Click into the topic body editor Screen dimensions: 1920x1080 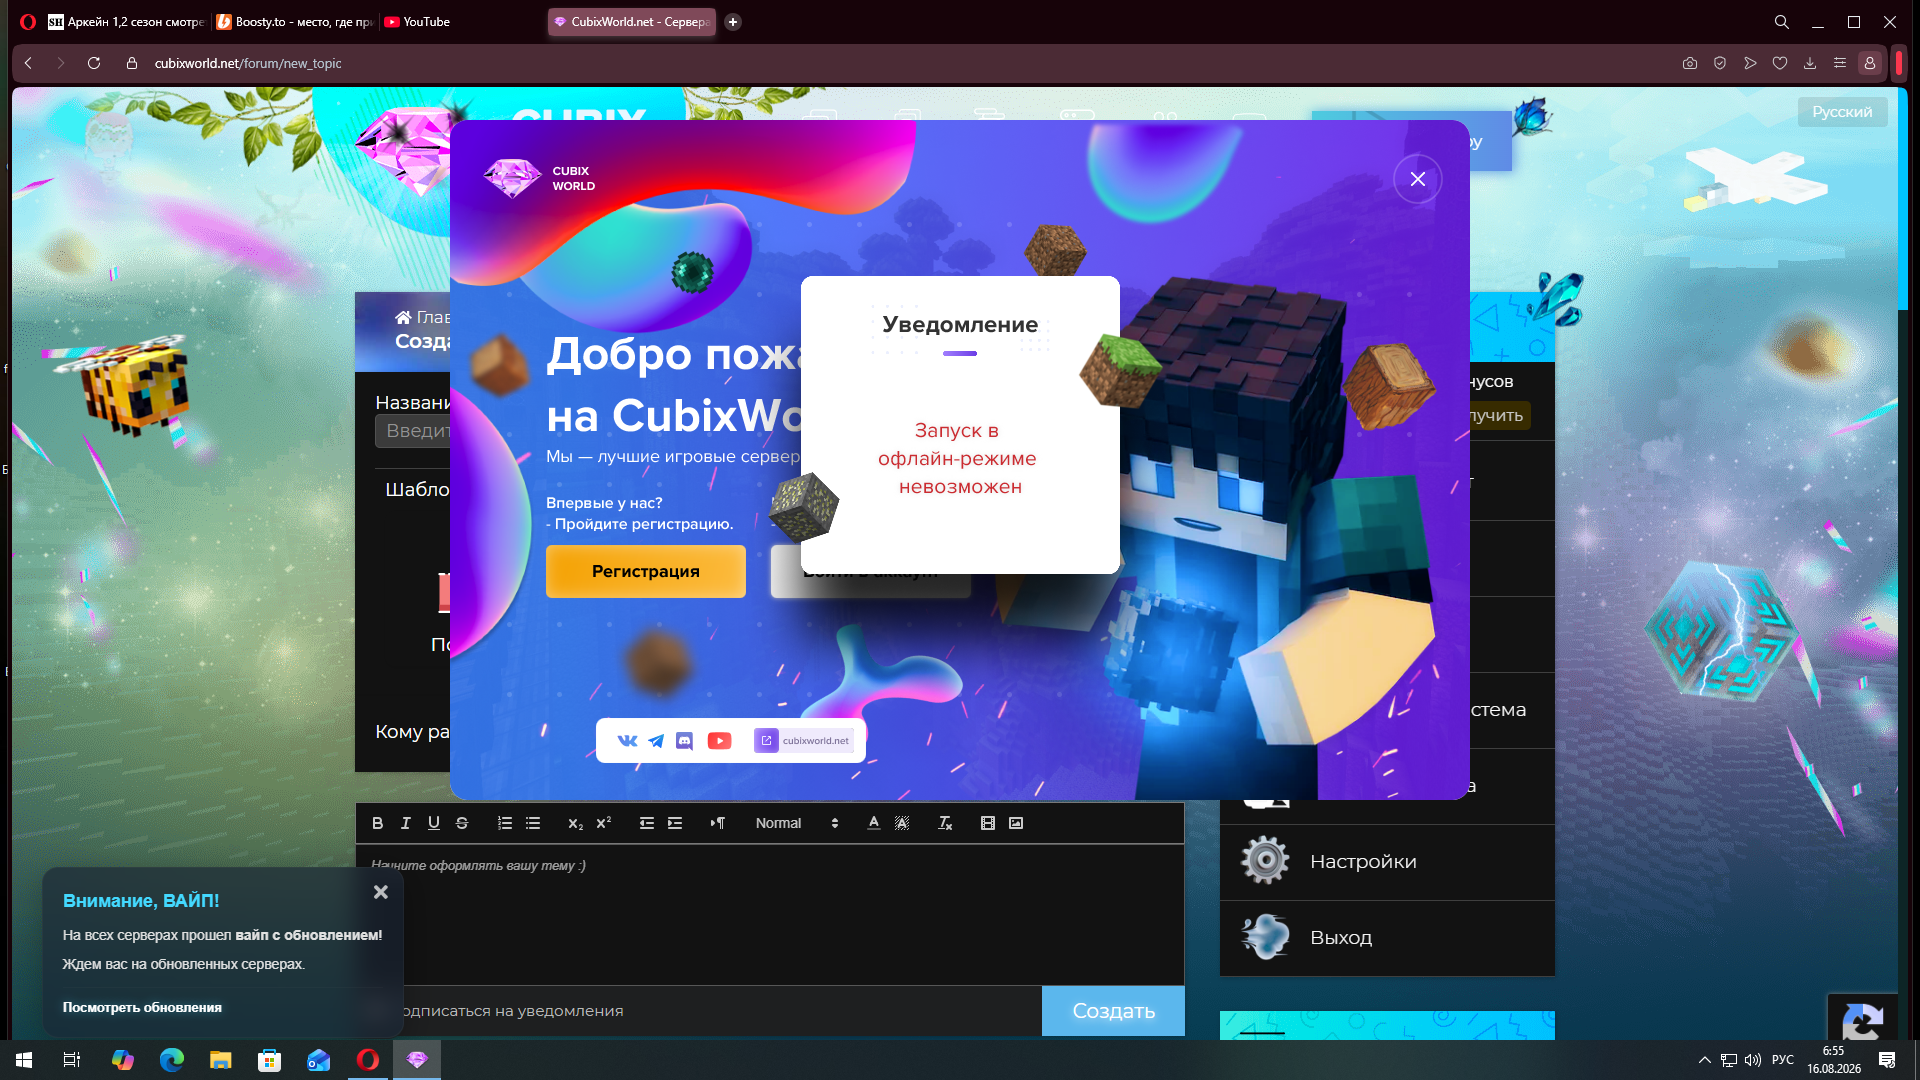[770, 915]
